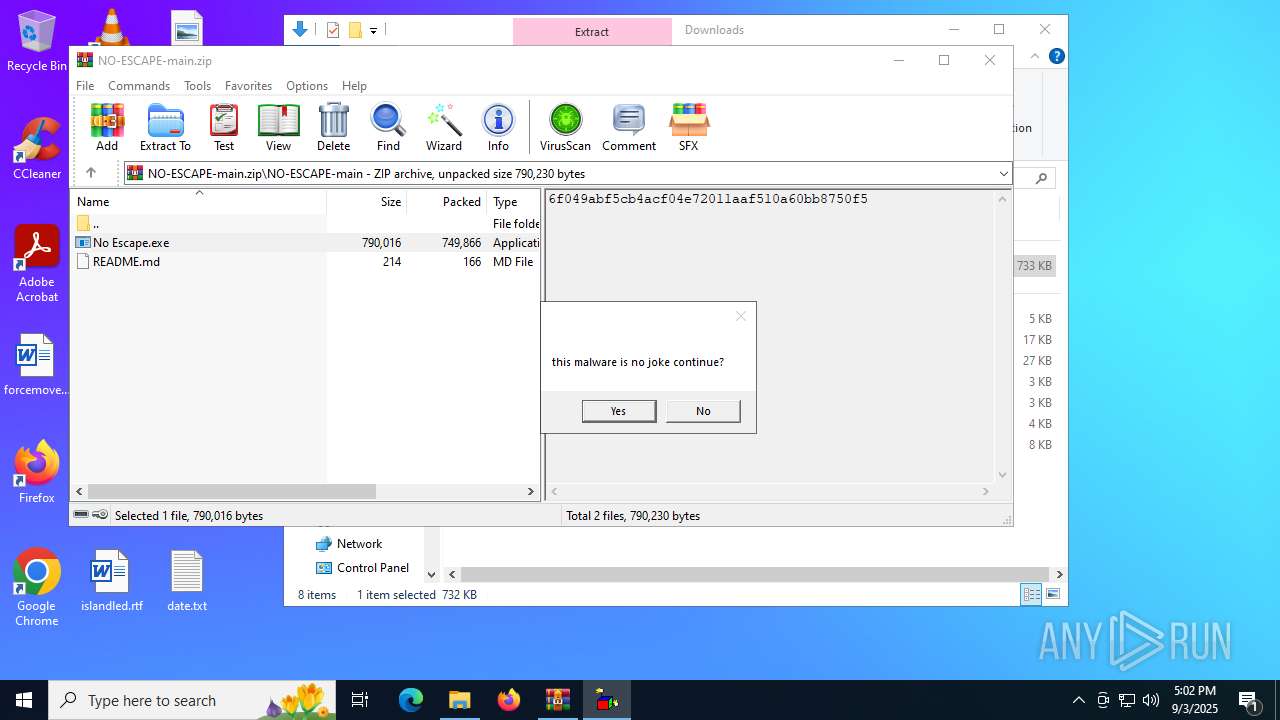Click Yes in the malware warning dialog
Viewport: 1280px width, 720px height.
point(619,411)
